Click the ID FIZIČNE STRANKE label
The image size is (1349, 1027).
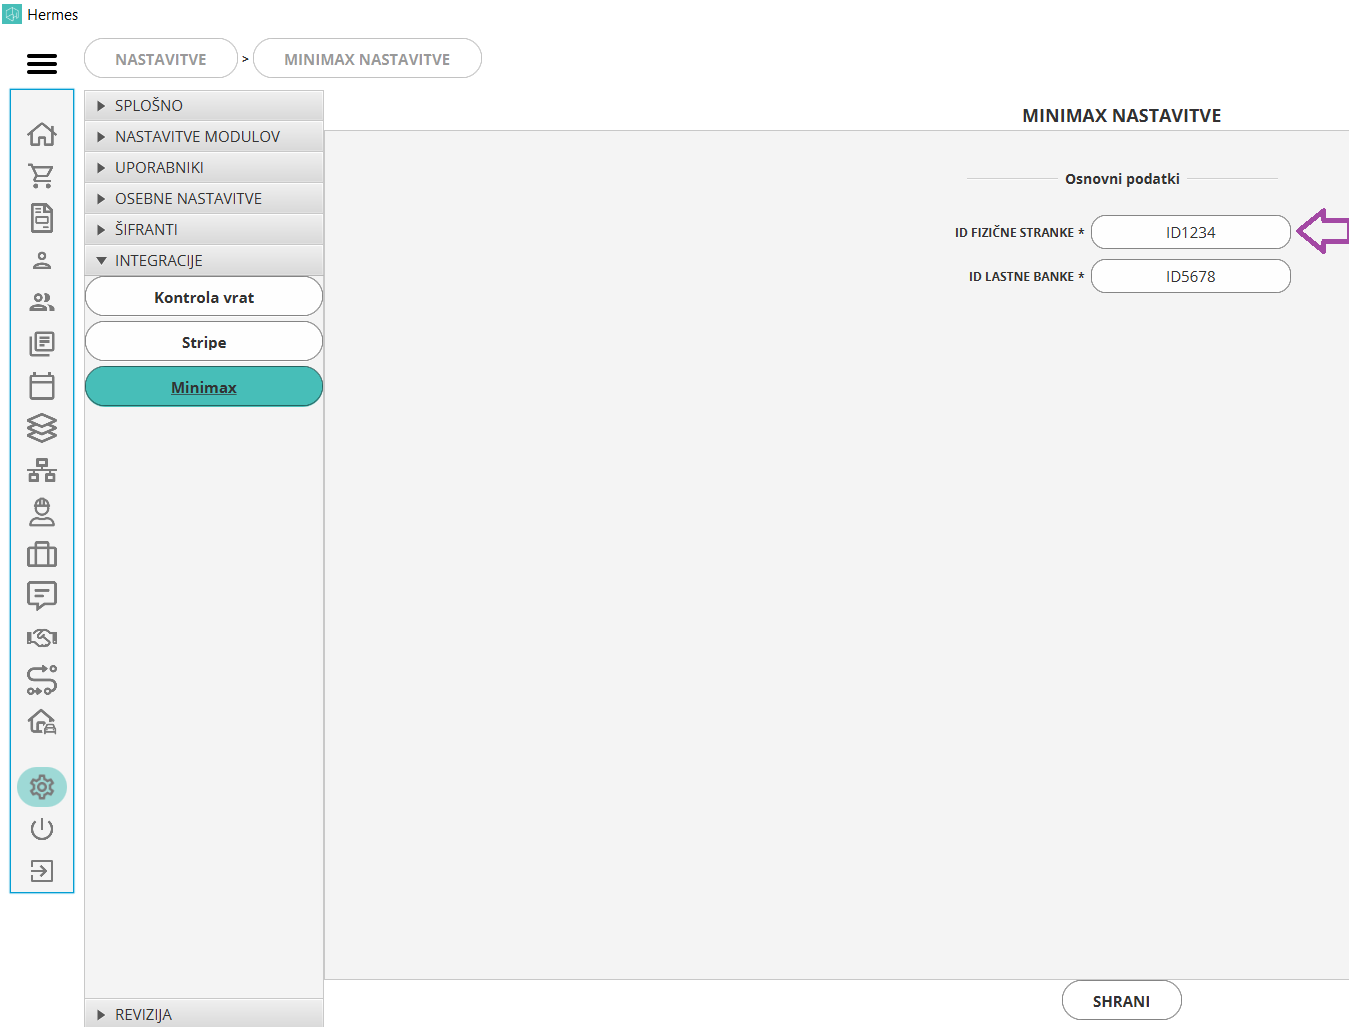(x=1019, y=233)
